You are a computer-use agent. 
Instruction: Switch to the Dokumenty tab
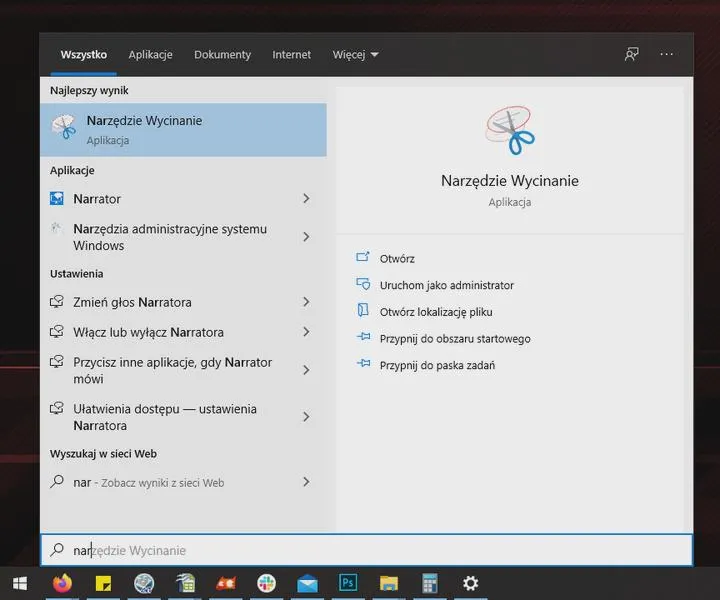[222, 55]
